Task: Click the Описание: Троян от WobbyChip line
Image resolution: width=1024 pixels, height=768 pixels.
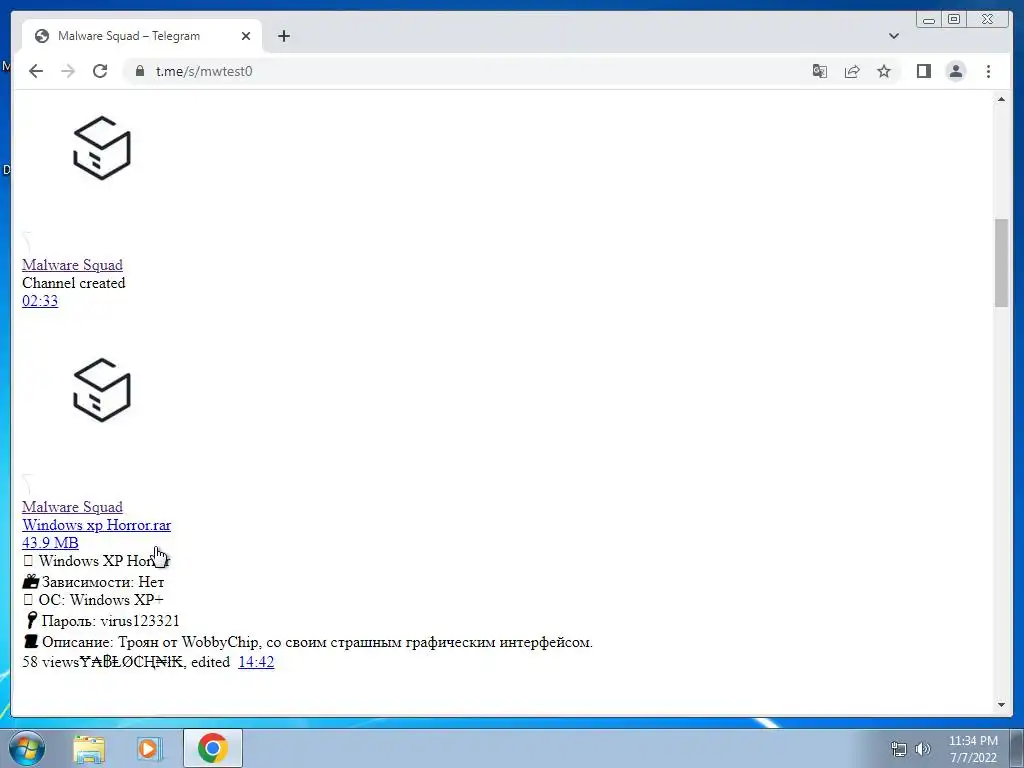Action: tap(308, 642)
